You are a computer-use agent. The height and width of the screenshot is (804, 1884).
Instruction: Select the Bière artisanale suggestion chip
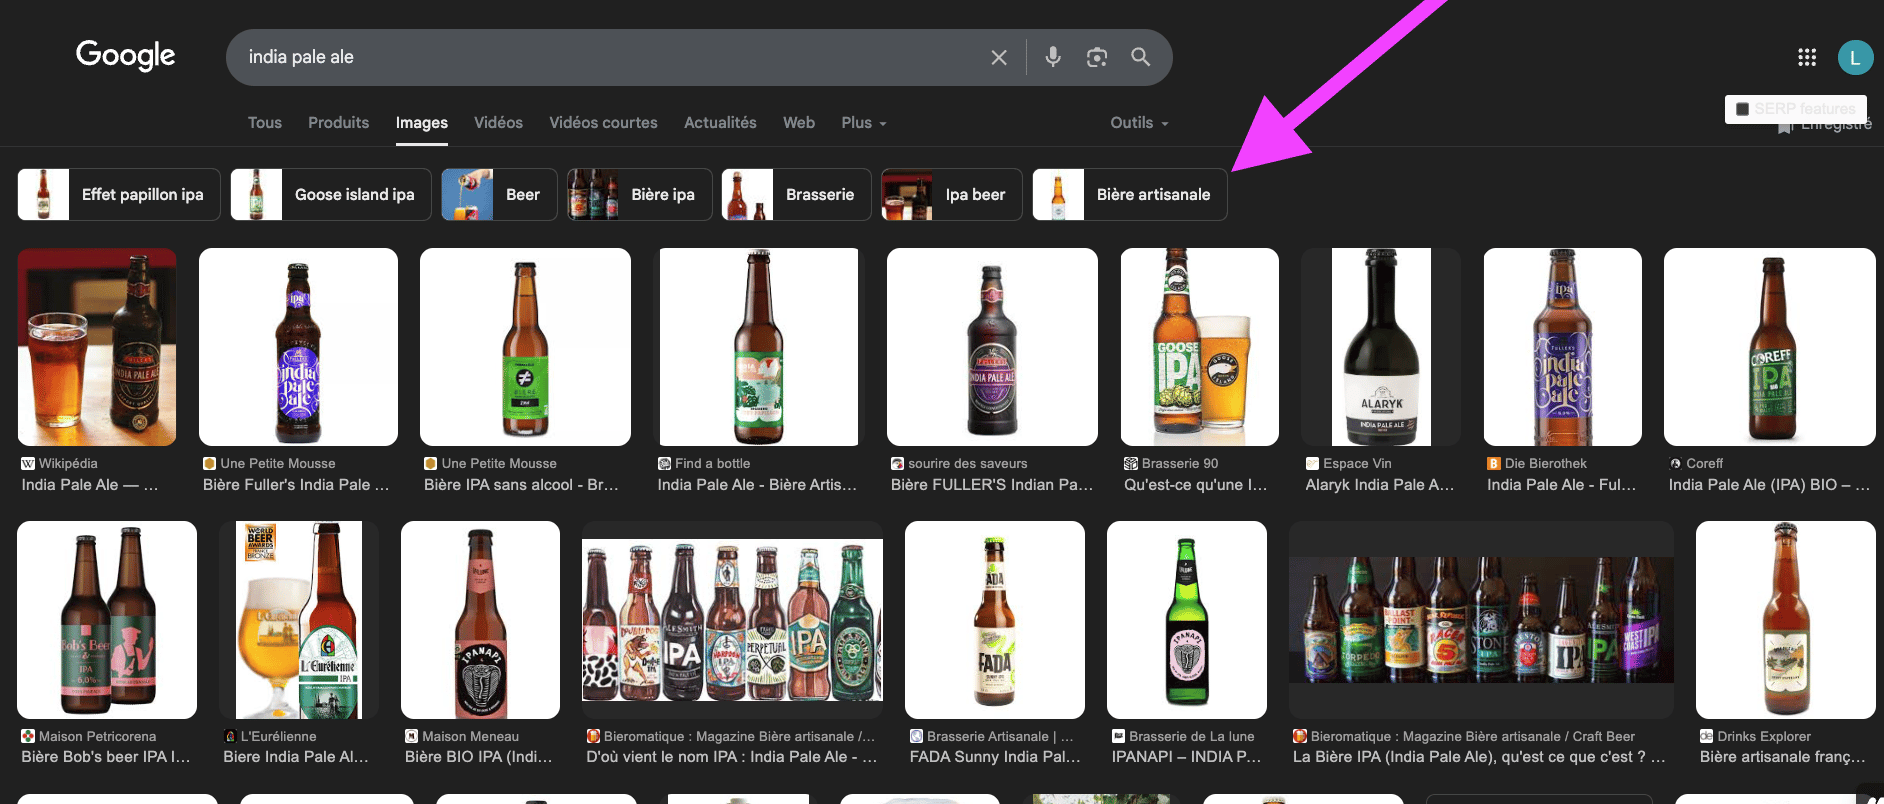(x=1130, y=194)
